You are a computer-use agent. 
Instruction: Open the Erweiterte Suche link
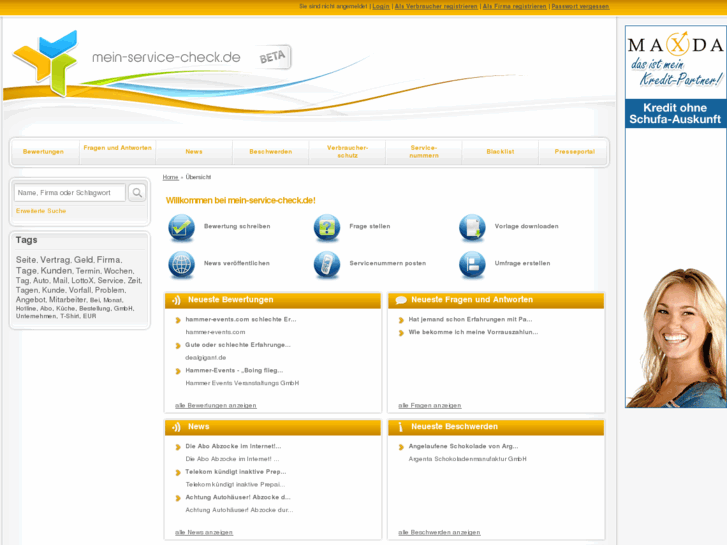pyautogui.click(x=41, y=211)
